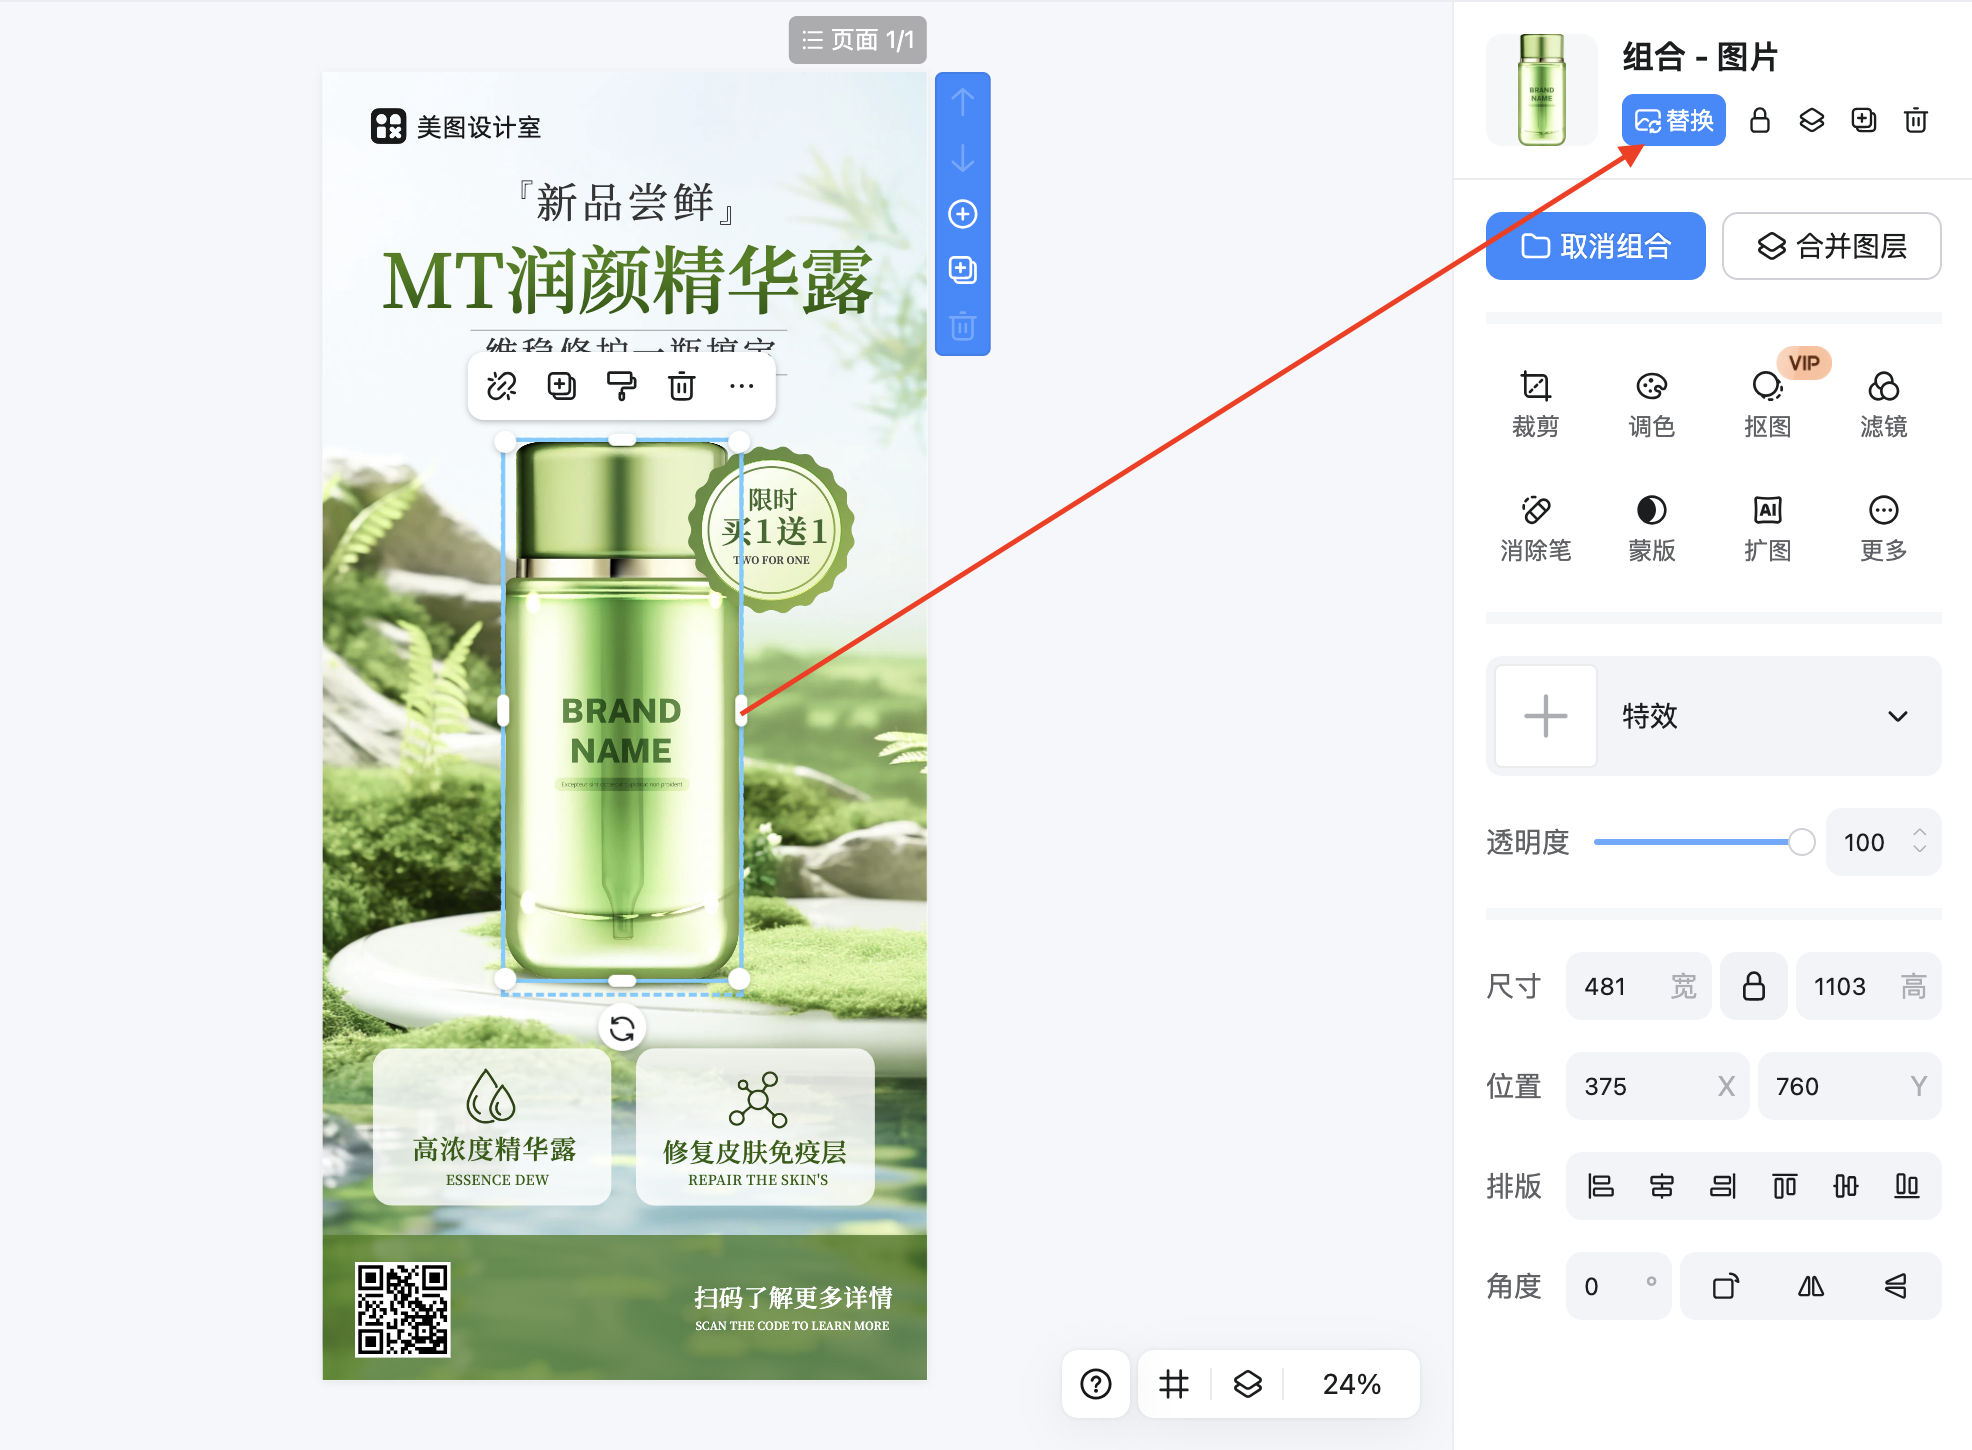Screen dimensions: 1972x1450
Task: Click the 透明度 opacity slider handle
Action: (x=1801, y=842)
